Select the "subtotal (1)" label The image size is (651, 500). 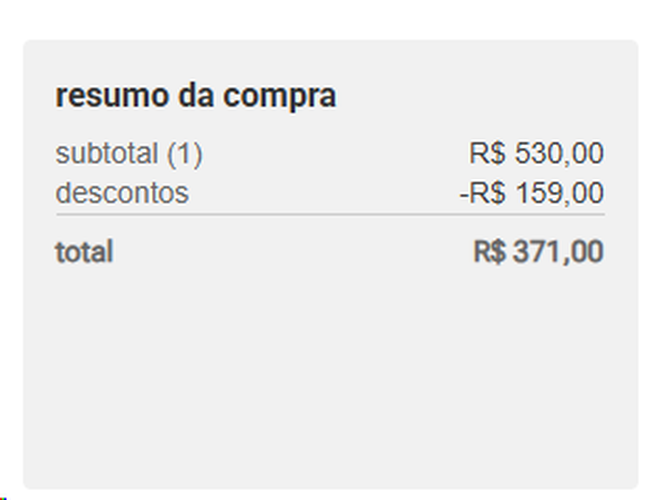[x=129, y=154]
